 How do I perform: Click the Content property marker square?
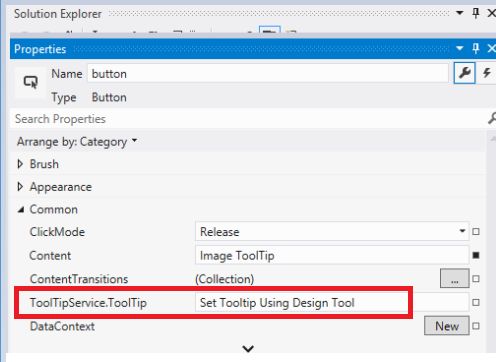point(476,255)
